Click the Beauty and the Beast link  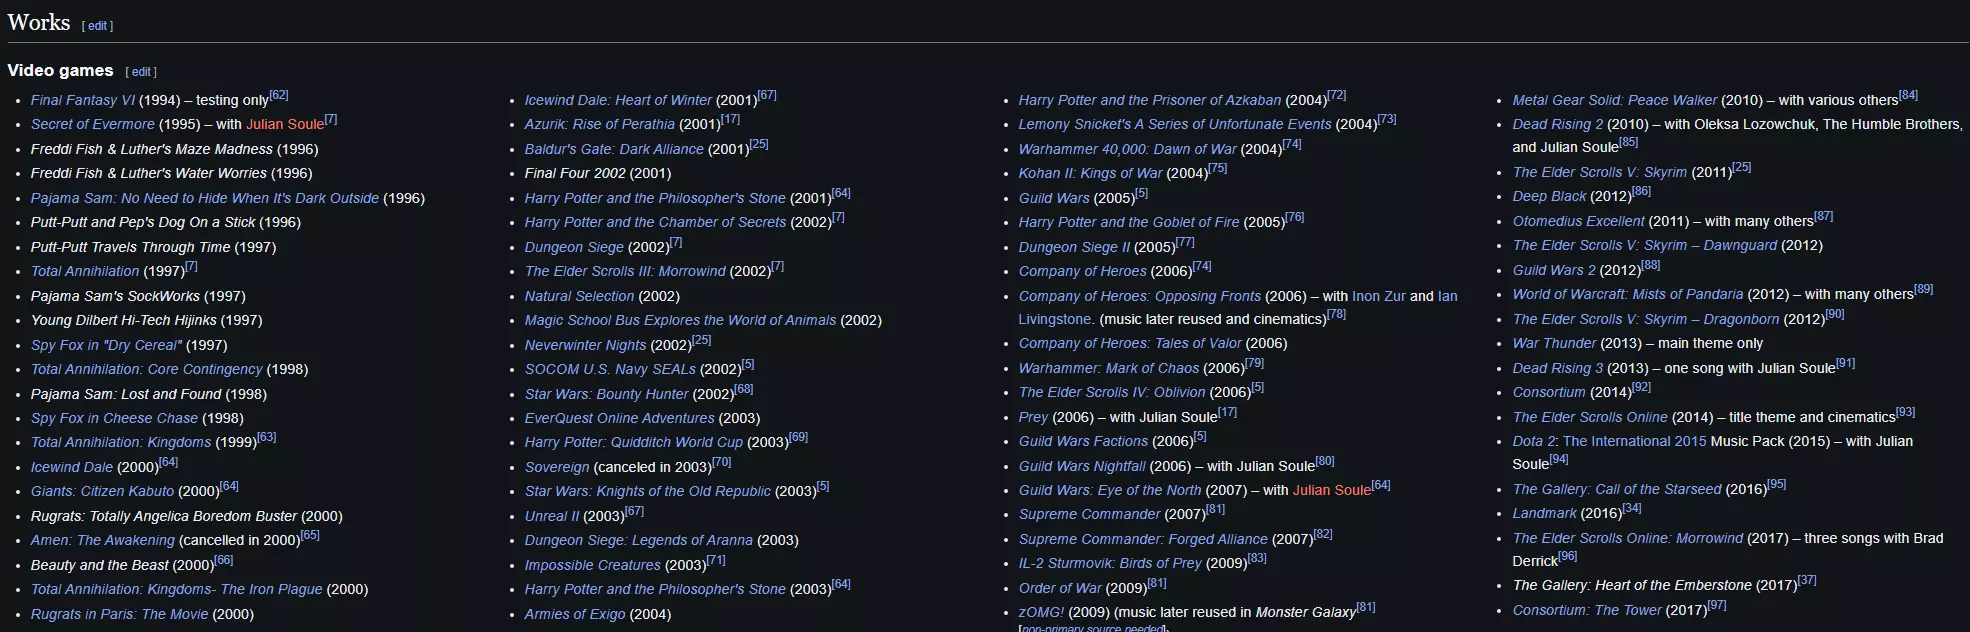[100, 566]
